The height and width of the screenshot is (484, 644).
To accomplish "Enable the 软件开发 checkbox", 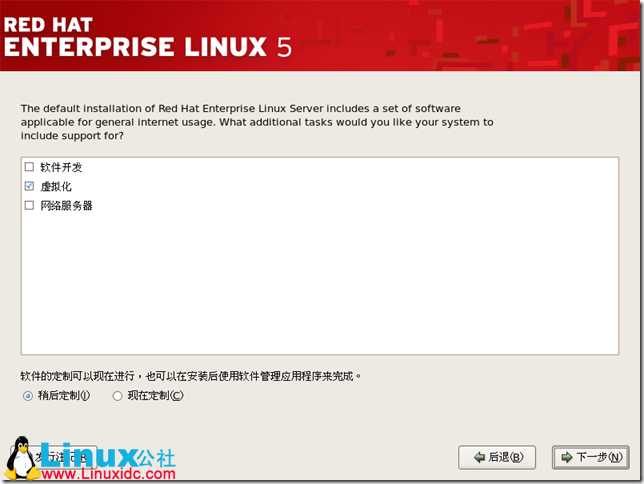I will [29, 167].
